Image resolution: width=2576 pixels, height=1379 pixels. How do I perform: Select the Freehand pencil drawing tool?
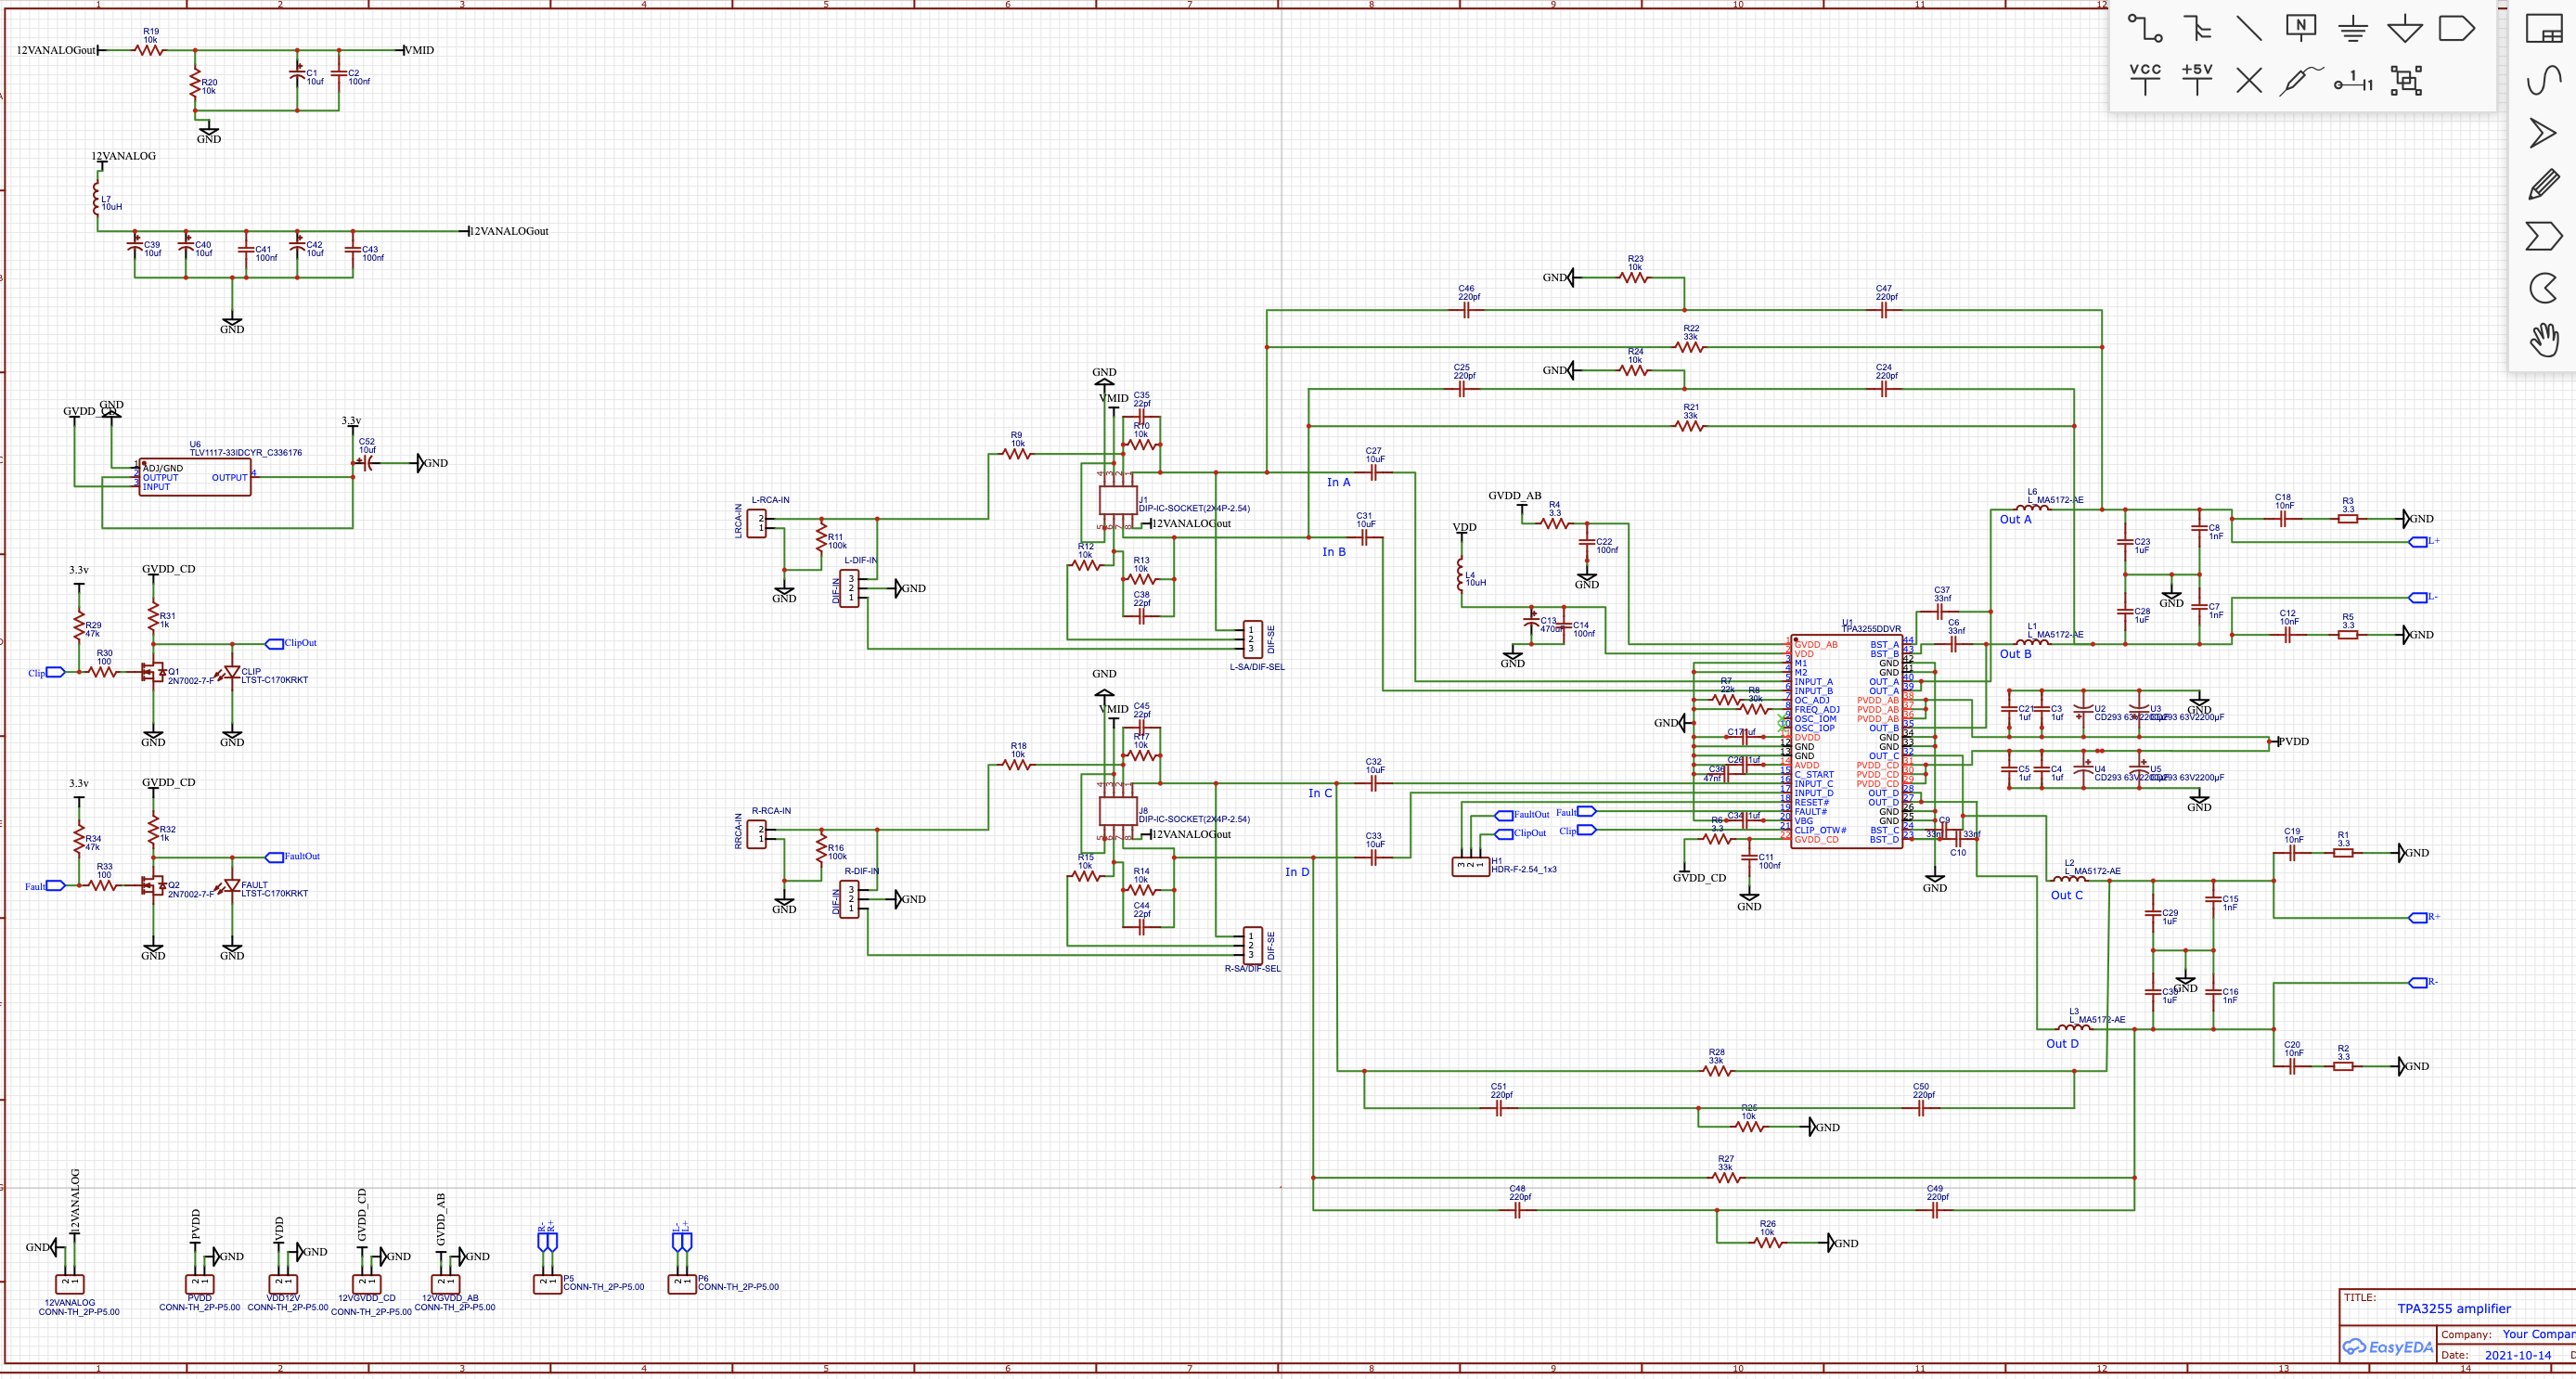(x=2544, y=184)
